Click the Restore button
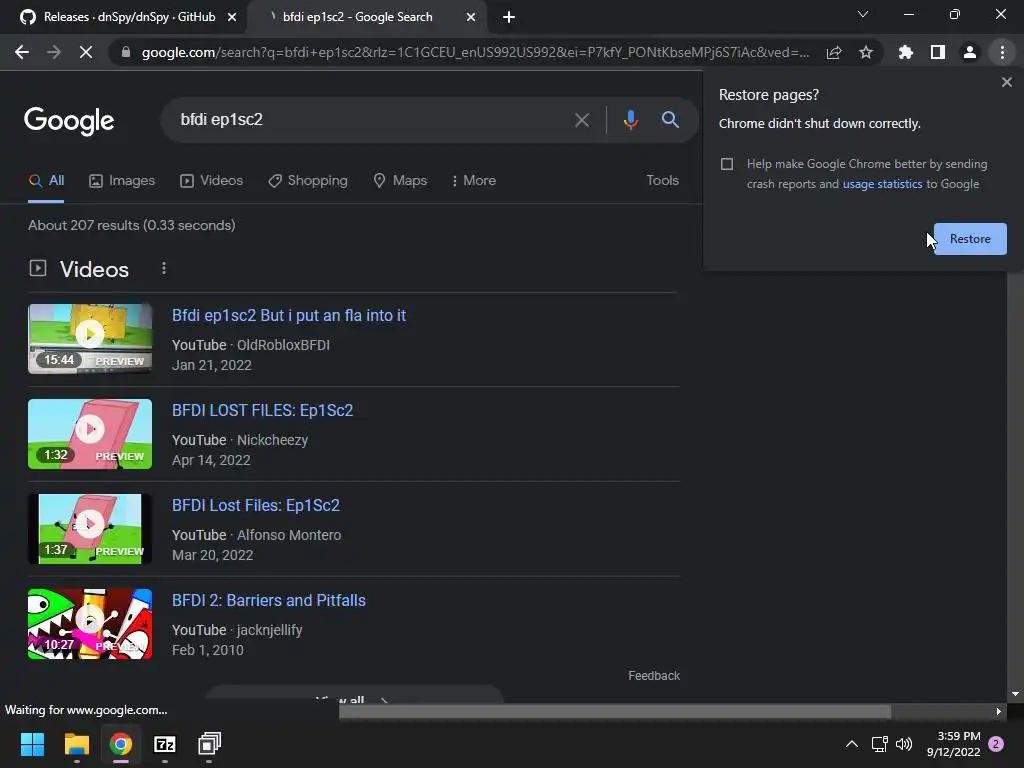The width and height of the screenshot is (1024, 768). pos(970,239)
